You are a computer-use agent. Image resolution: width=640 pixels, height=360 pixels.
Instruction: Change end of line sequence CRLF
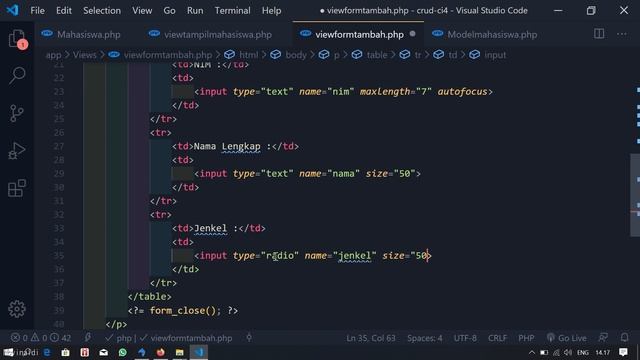497,338
